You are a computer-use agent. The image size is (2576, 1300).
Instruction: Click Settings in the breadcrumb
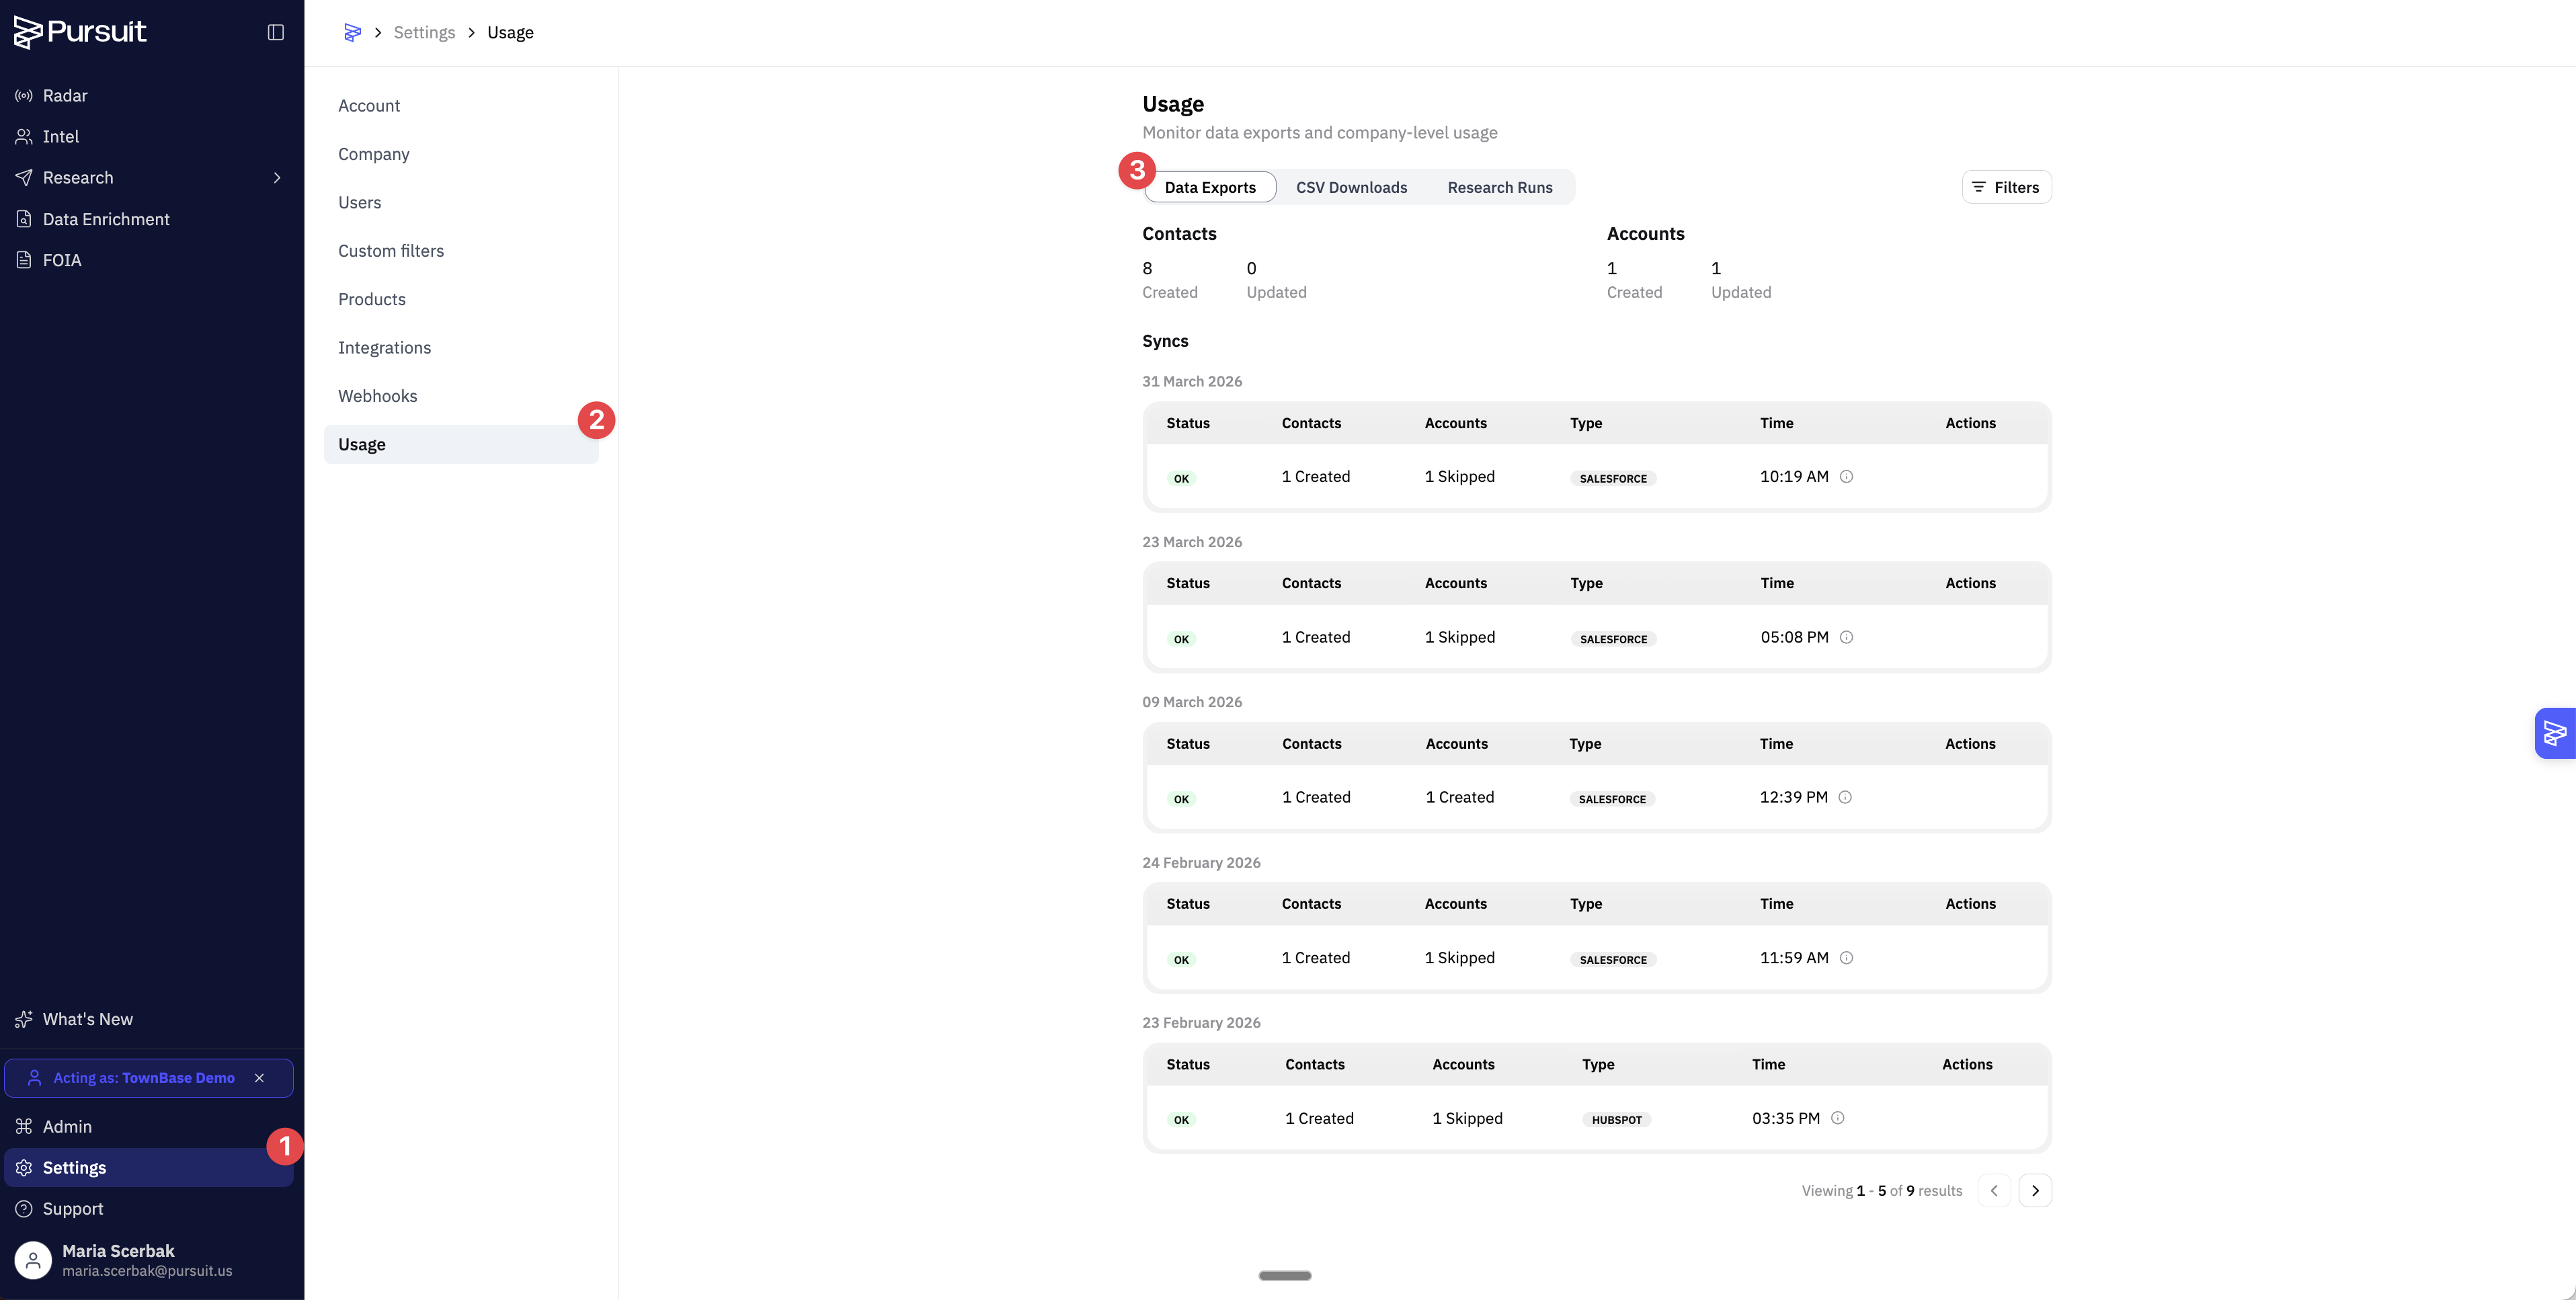coord(424,32)
